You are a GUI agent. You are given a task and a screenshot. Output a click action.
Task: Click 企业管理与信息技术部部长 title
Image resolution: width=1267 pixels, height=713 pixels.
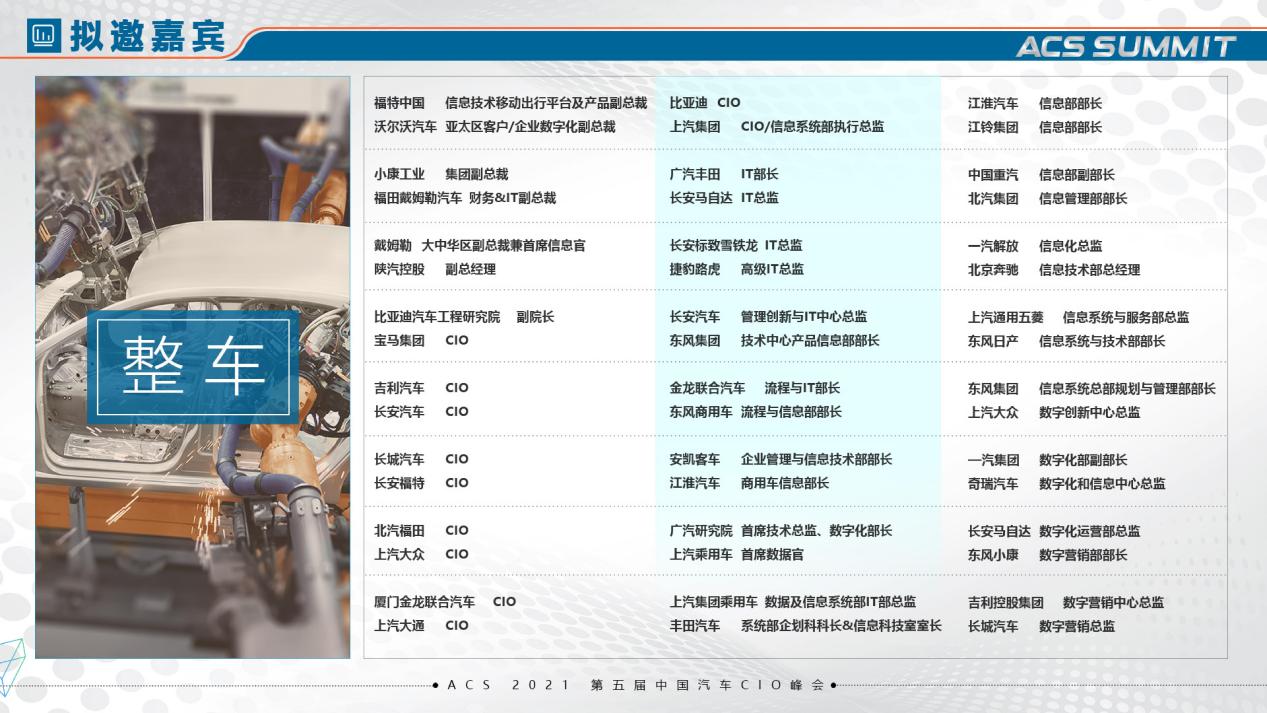pyautogui.click(x=817, y=460)
